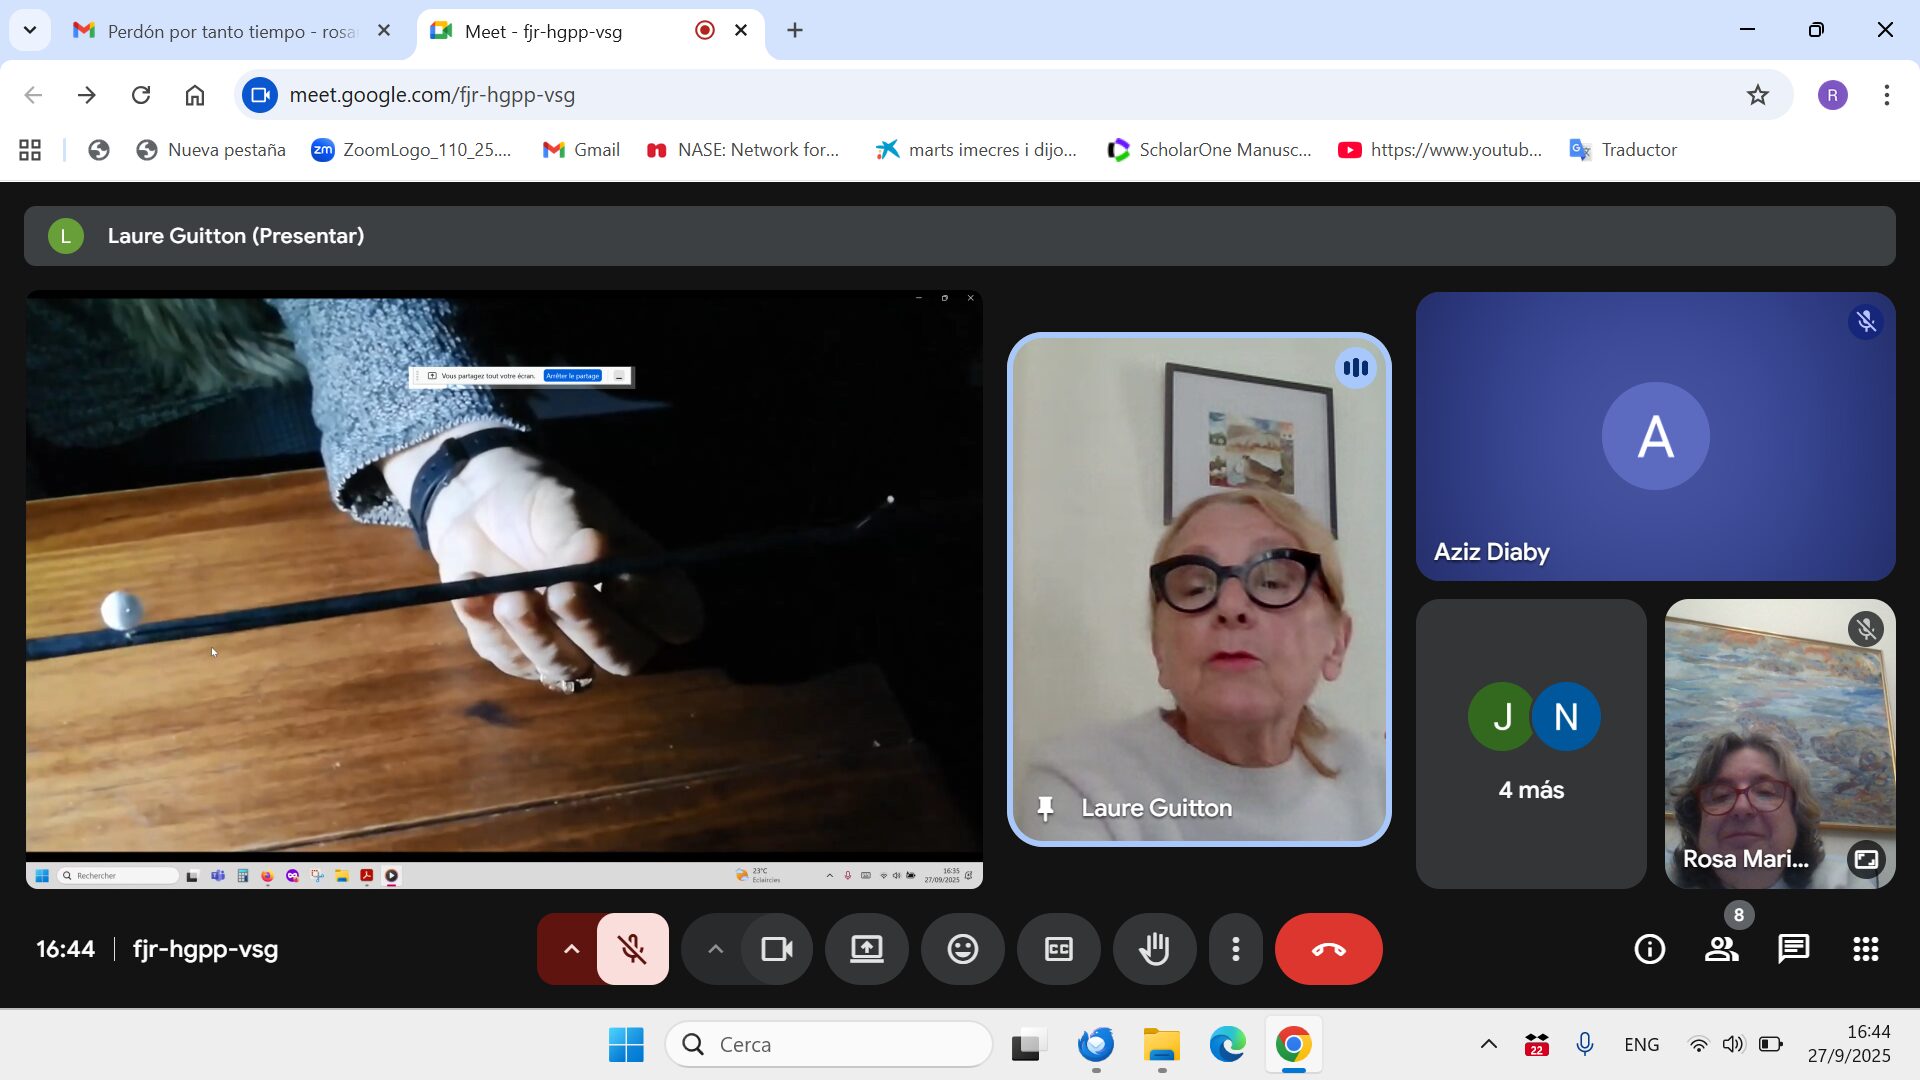Toggle the camera on or off
The width and height of the screenshot is (1920, 1080).
pos(776,949)
